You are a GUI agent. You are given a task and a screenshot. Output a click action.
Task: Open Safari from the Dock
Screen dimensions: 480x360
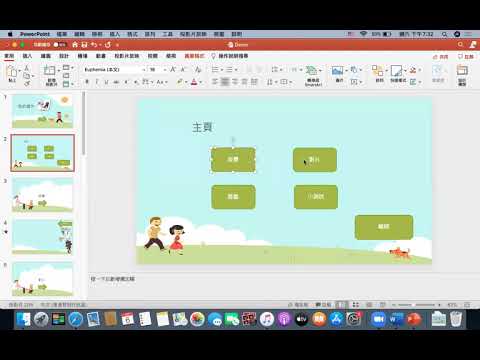tap(76, 319)
